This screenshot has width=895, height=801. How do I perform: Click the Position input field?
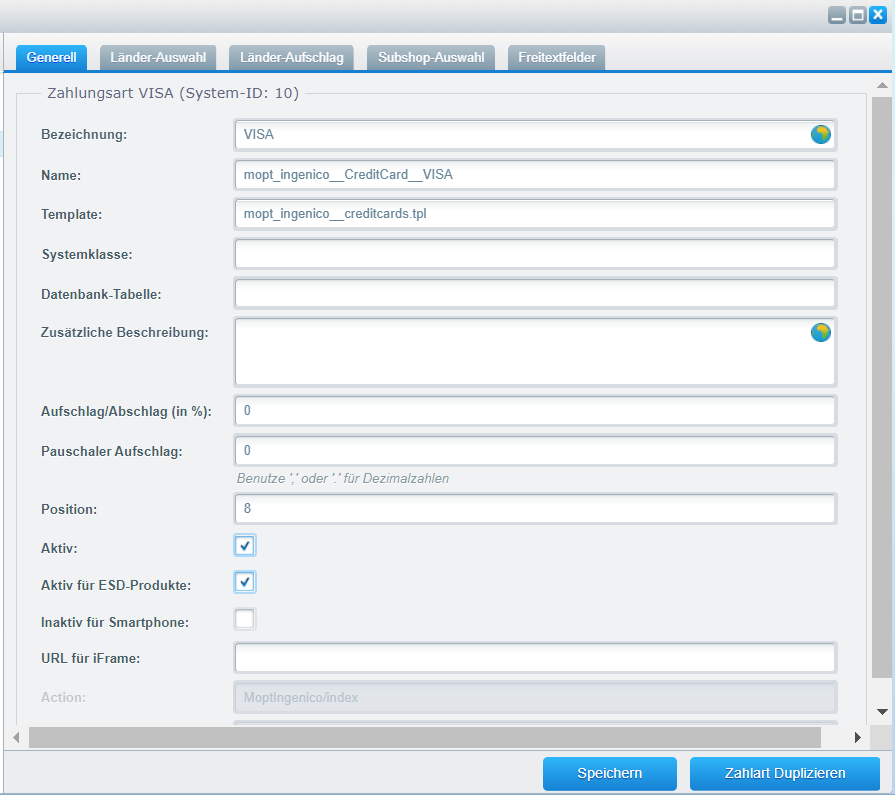tap(535, 509)
